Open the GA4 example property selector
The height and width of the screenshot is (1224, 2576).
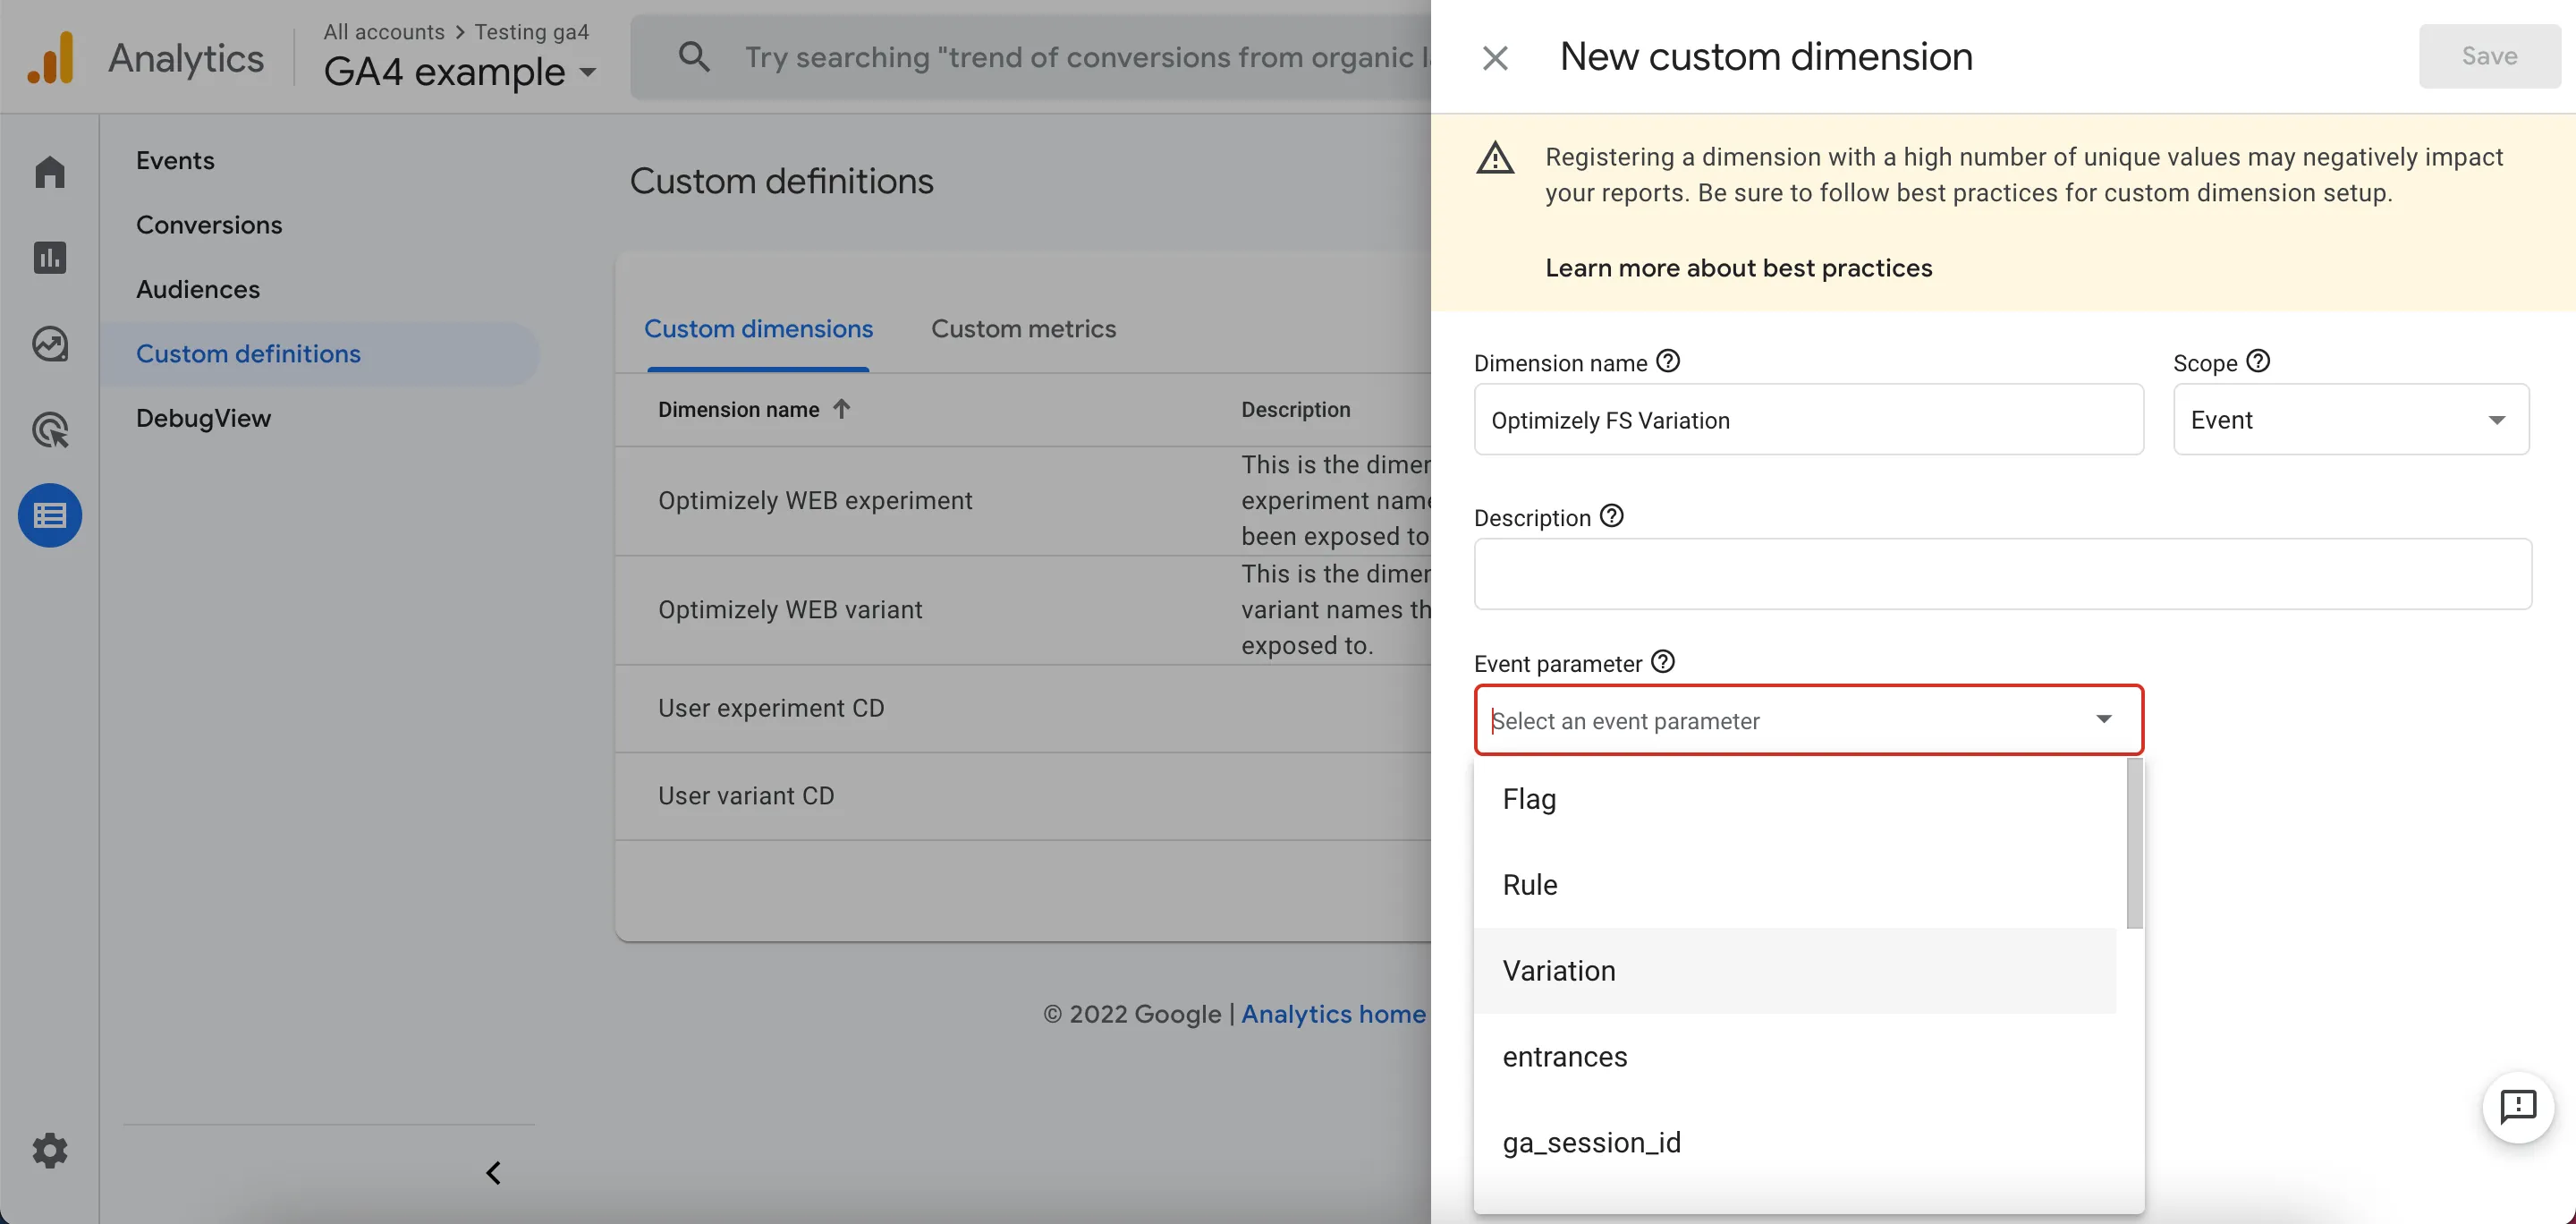pos(459,72)
